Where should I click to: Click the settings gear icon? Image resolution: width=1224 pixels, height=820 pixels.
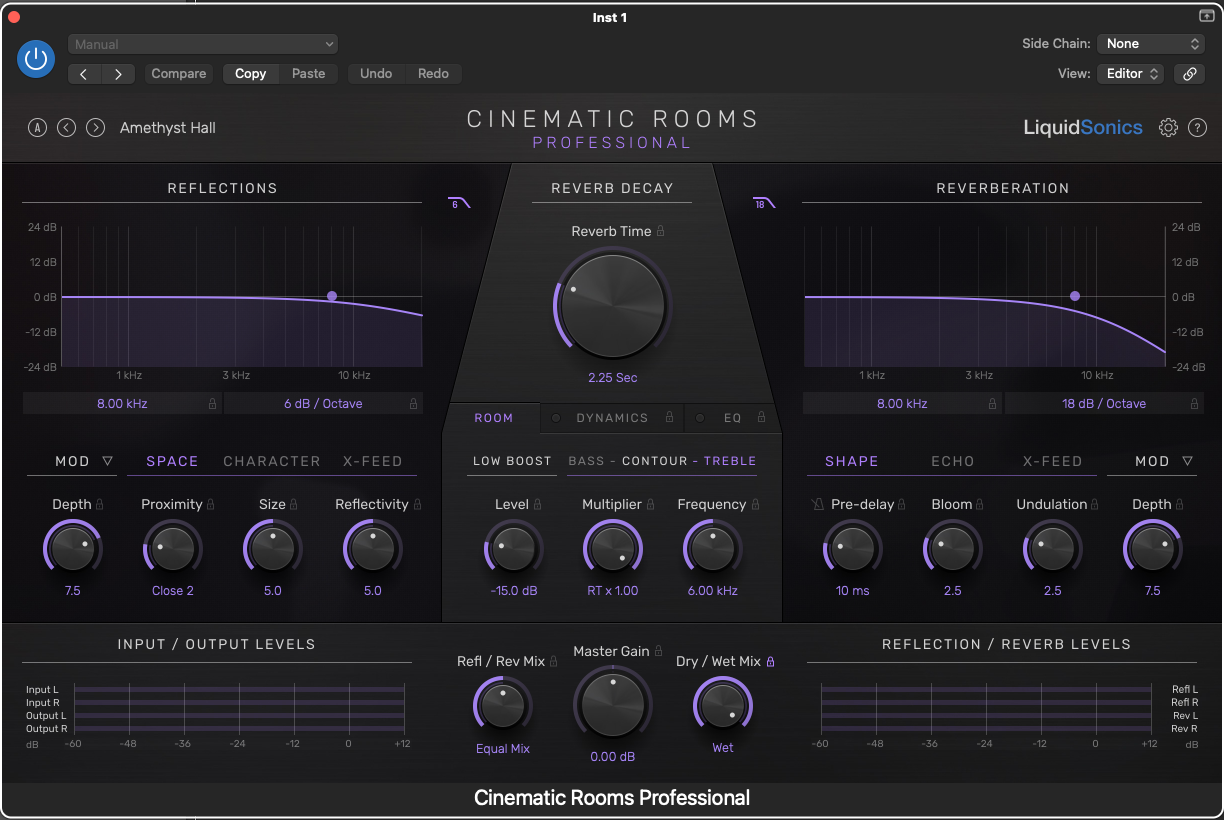[1167, 127]
